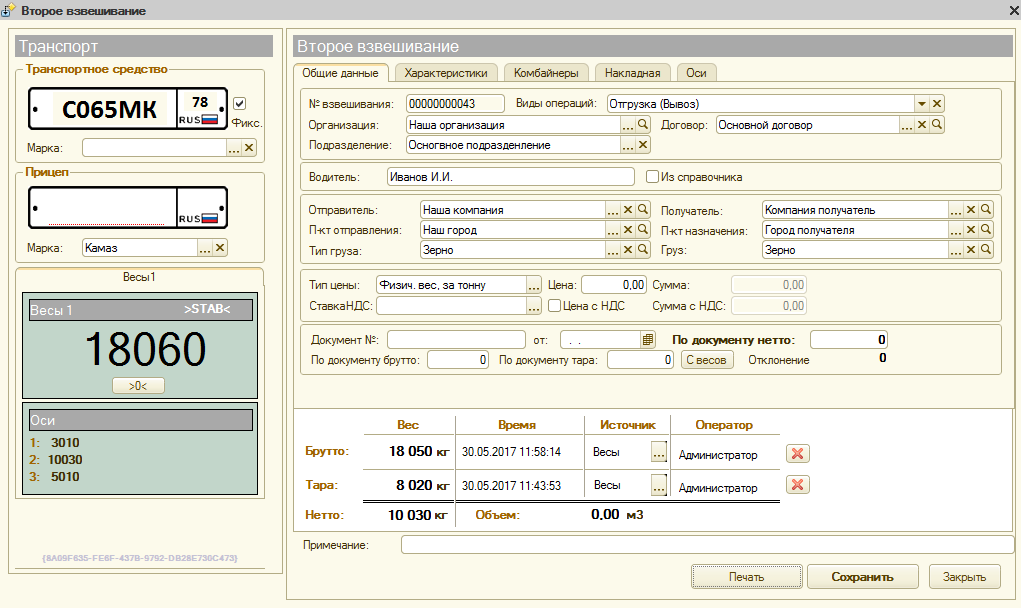Expand the Виды операций dropdown

click(921, 104)
